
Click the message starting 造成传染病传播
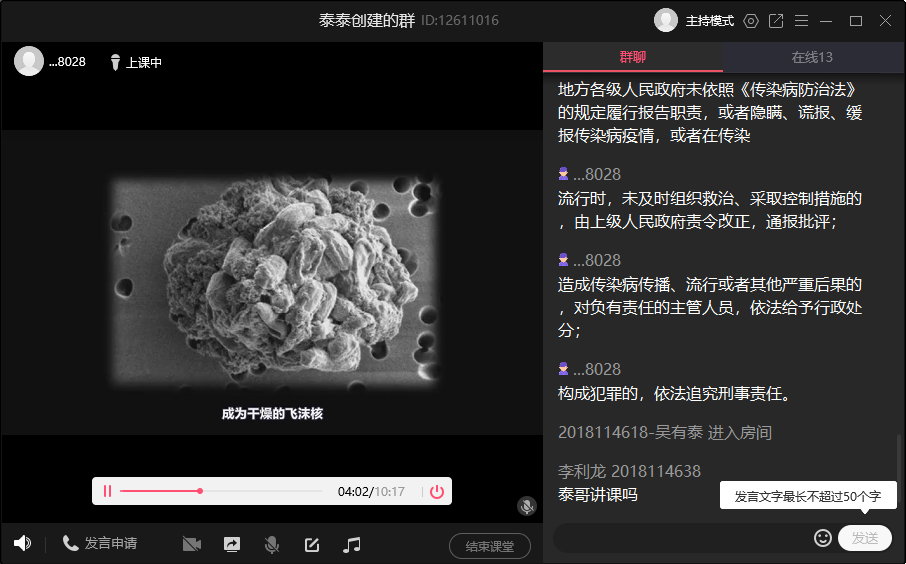point(710,307)
